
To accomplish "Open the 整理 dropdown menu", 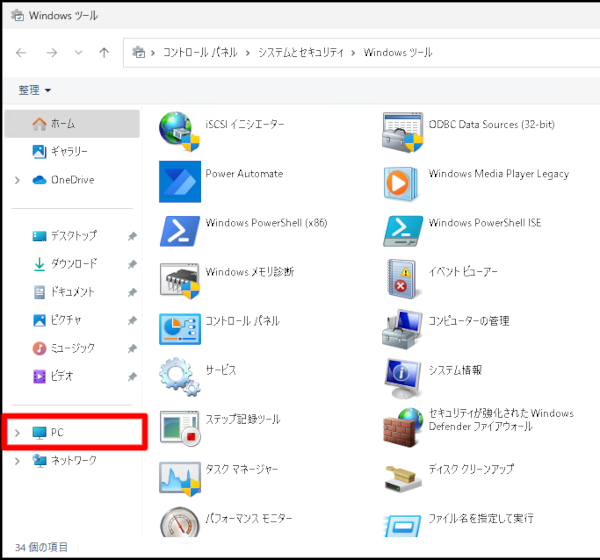I will pyautogui.click(x=34, y=90).
